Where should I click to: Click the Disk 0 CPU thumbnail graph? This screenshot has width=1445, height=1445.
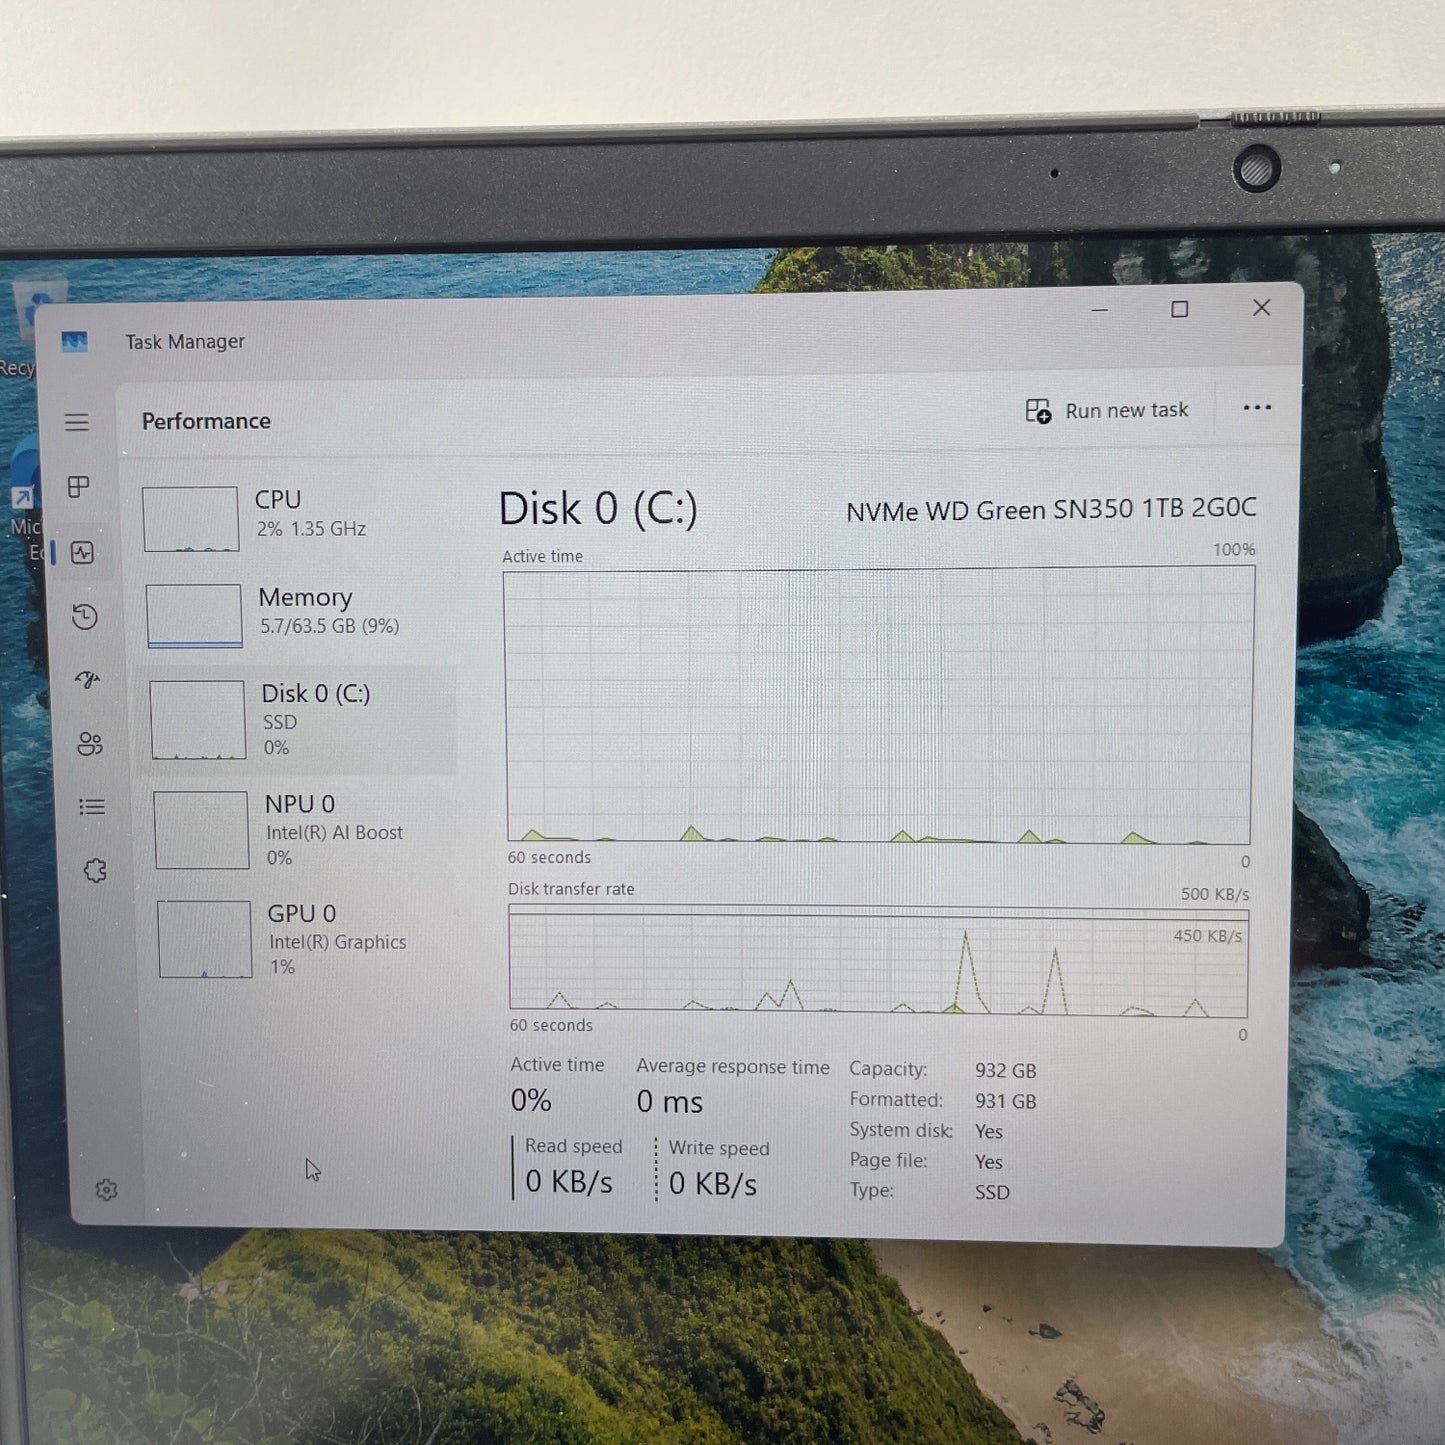[196, 718]
